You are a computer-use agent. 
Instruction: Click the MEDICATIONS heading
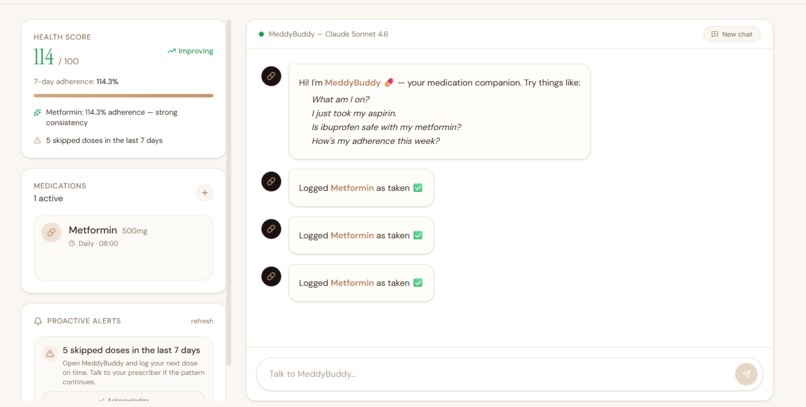point(60,186)
